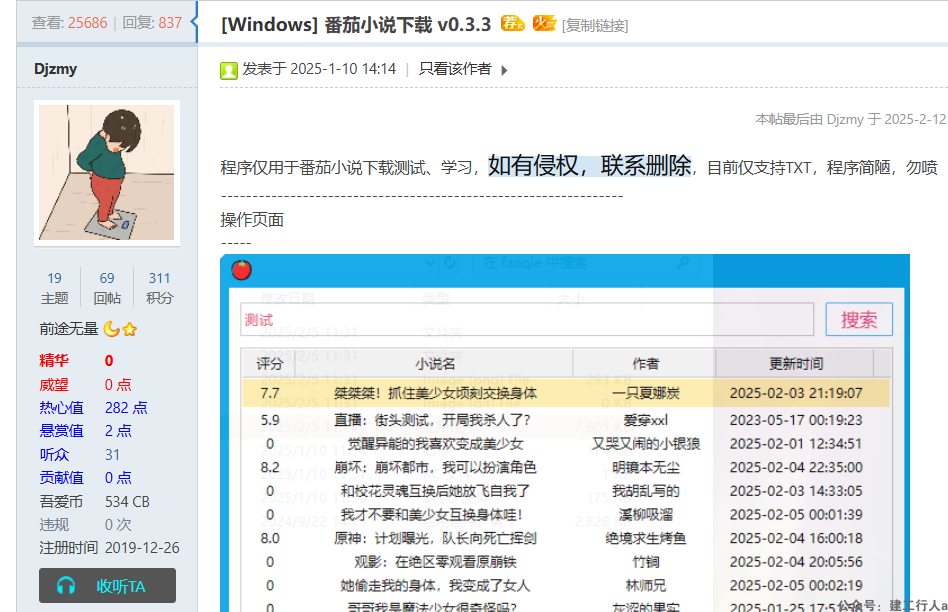The width and height of the screenshot is (948, 612).
Task: Click the 悬赏值 stat label
Action: pyautogui.click(x=61, y=431)
